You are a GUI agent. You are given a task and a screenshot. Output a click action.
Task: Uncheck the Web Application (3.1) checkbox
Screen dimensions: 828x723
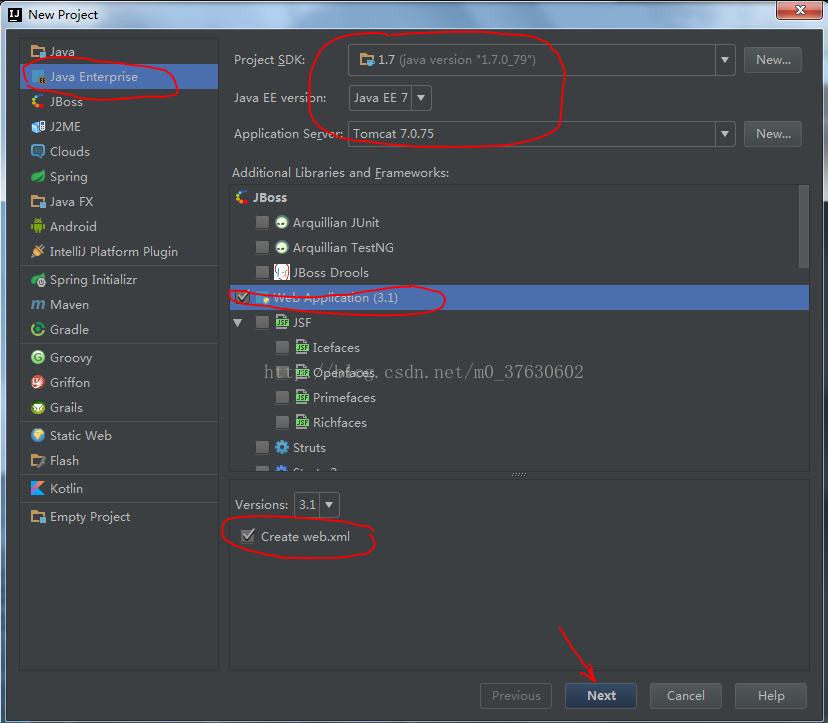[x=242, y=297]
